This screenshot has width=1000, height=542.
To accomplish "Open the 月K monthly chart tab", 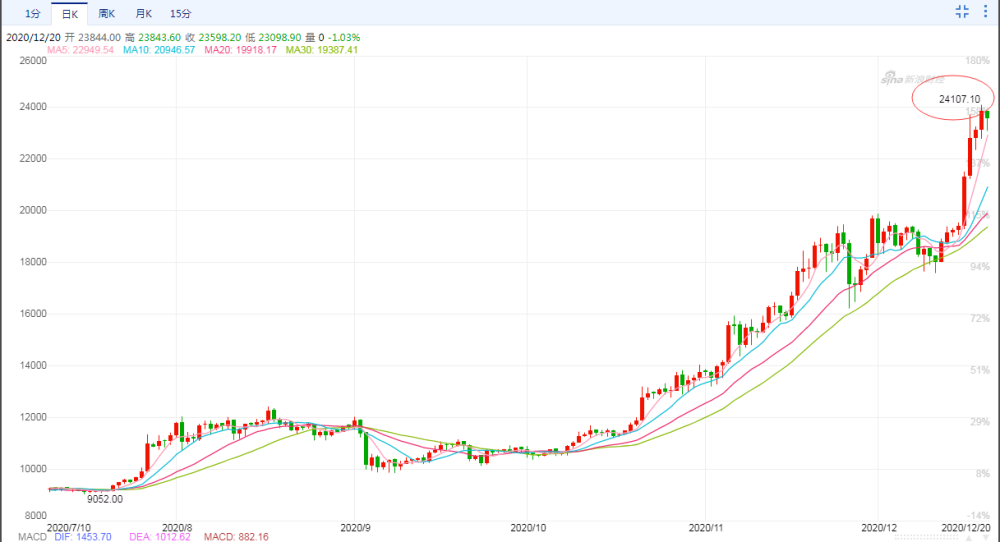I will click(143, 13).
